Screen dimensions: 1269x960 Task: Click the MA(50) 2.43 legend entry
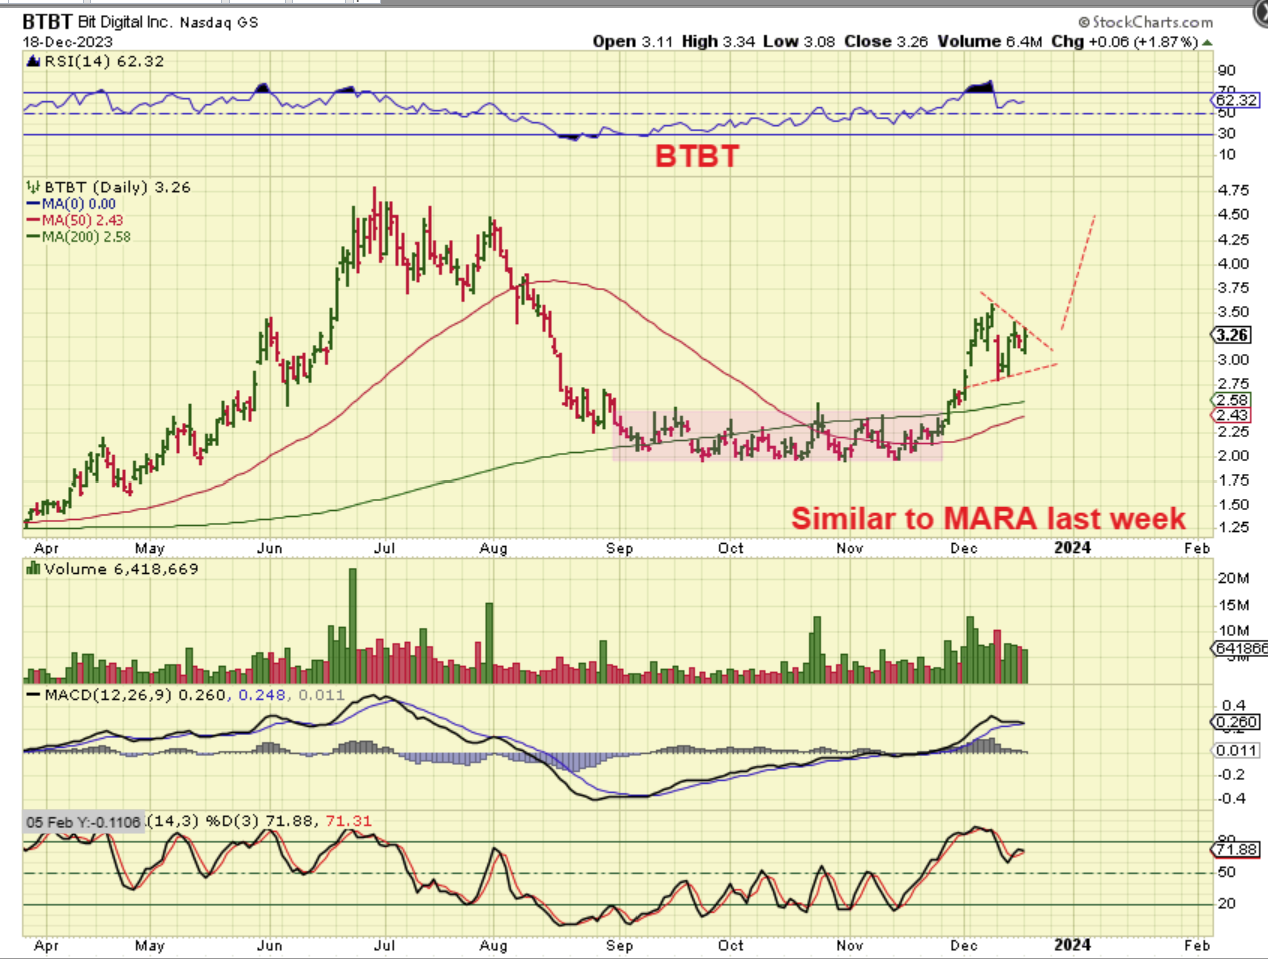[75, 220]
